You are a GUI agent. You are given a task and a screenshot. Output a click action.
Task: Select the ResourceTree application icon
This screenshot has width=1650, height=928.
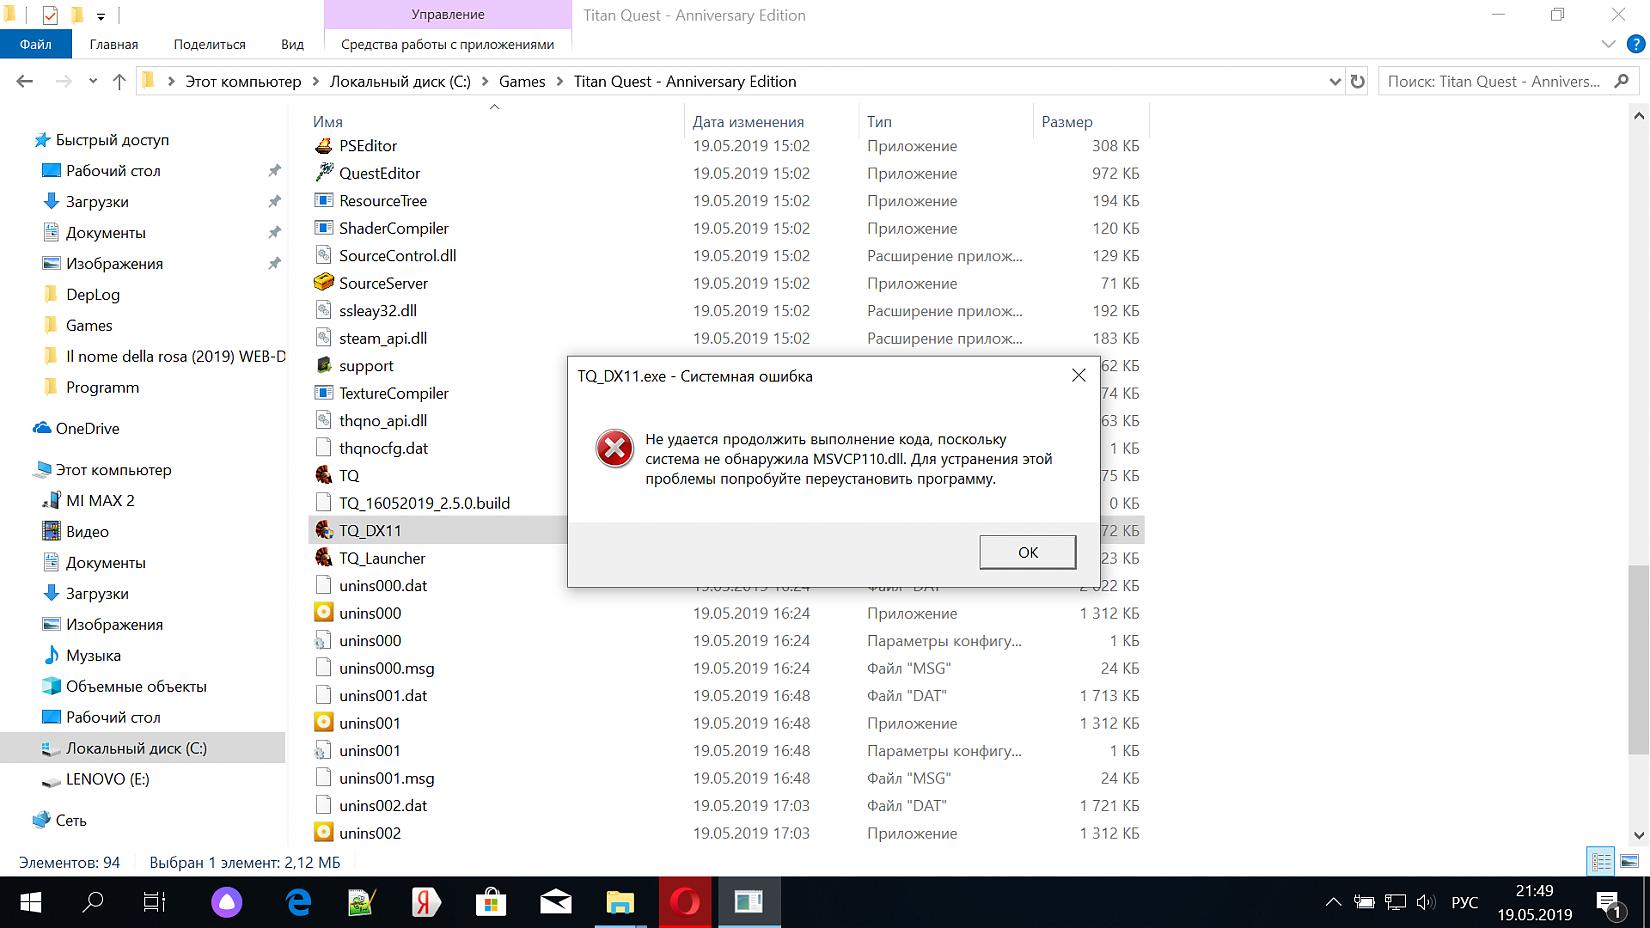(x=323, y=201)
